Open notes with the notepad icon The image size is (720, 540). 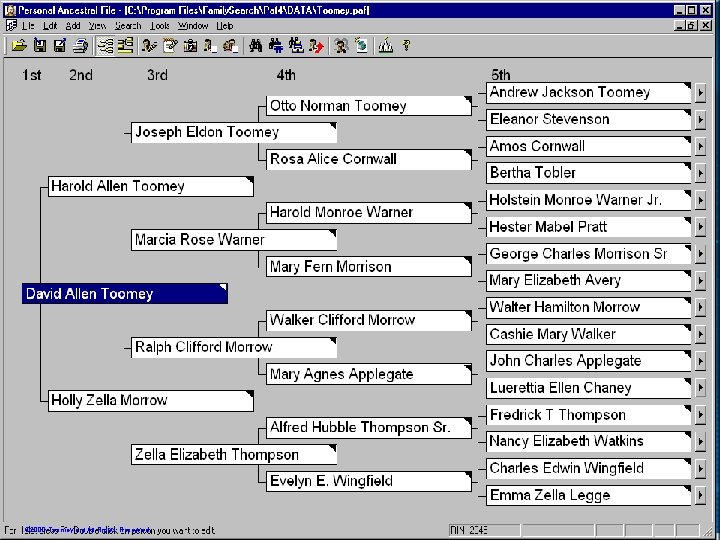[170, 45]
